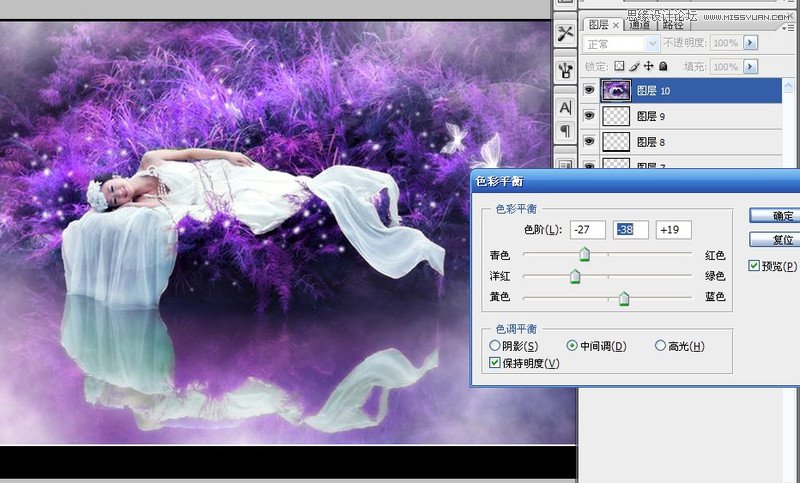The height and width of the screenshot is (483, 800).
Task: Click the 填充 100% value field
Action: (x=726, y=66)
